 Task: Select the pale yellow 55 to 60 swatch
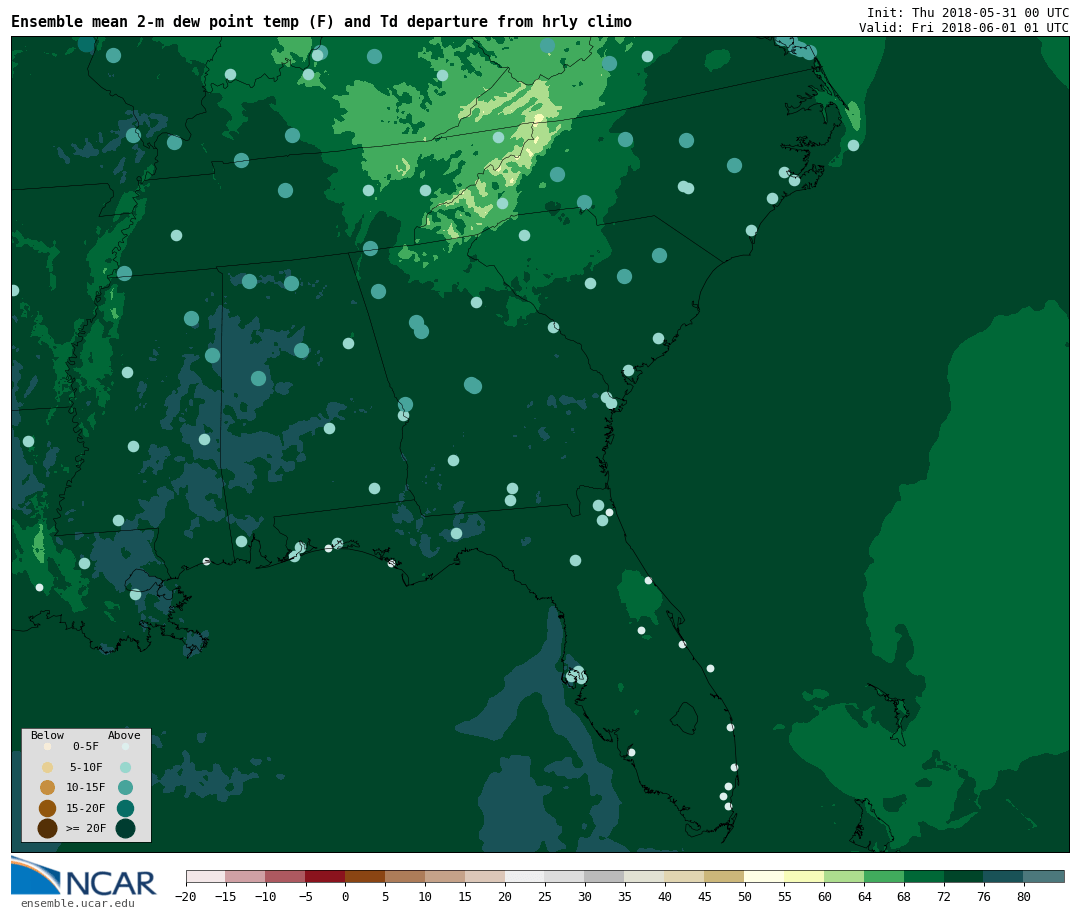point(804,877)
